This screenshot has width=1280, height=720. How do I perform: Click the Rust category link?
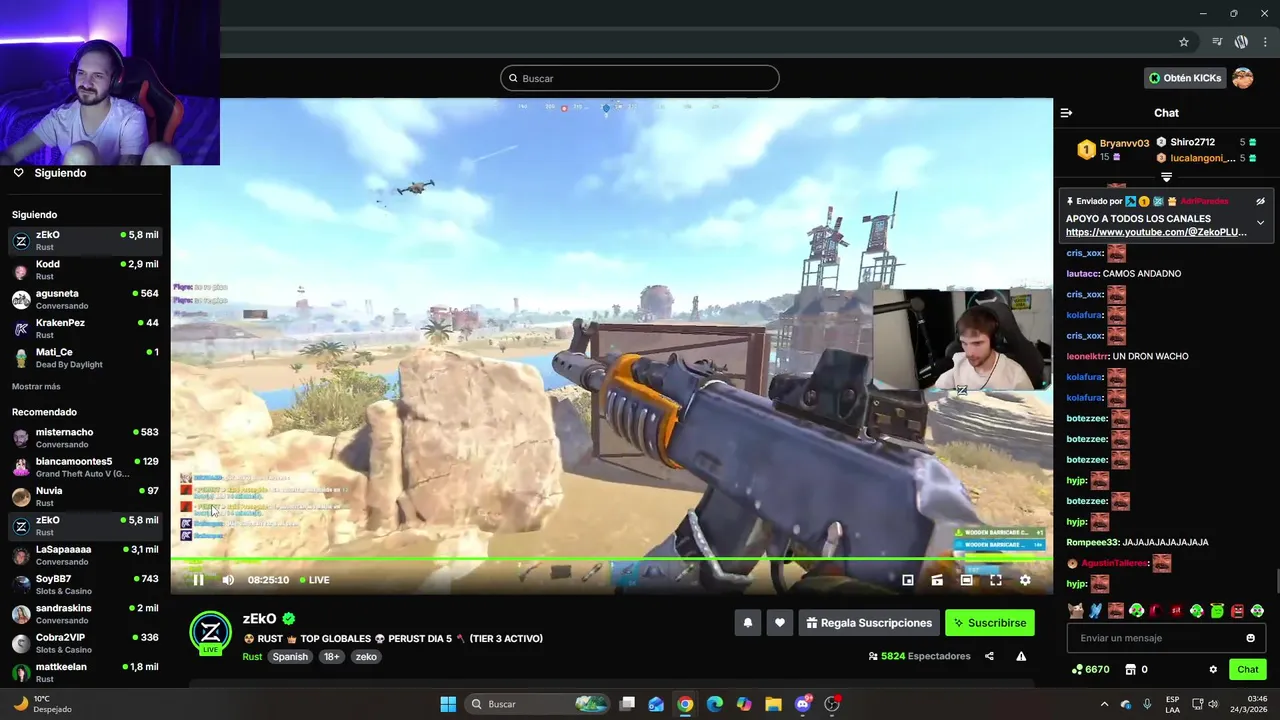point(252,657)
